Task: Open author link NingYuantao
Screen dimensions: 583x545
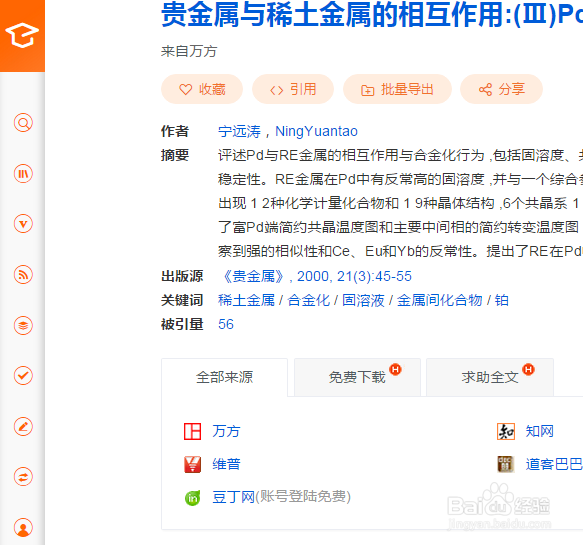Action: [316, 132]
